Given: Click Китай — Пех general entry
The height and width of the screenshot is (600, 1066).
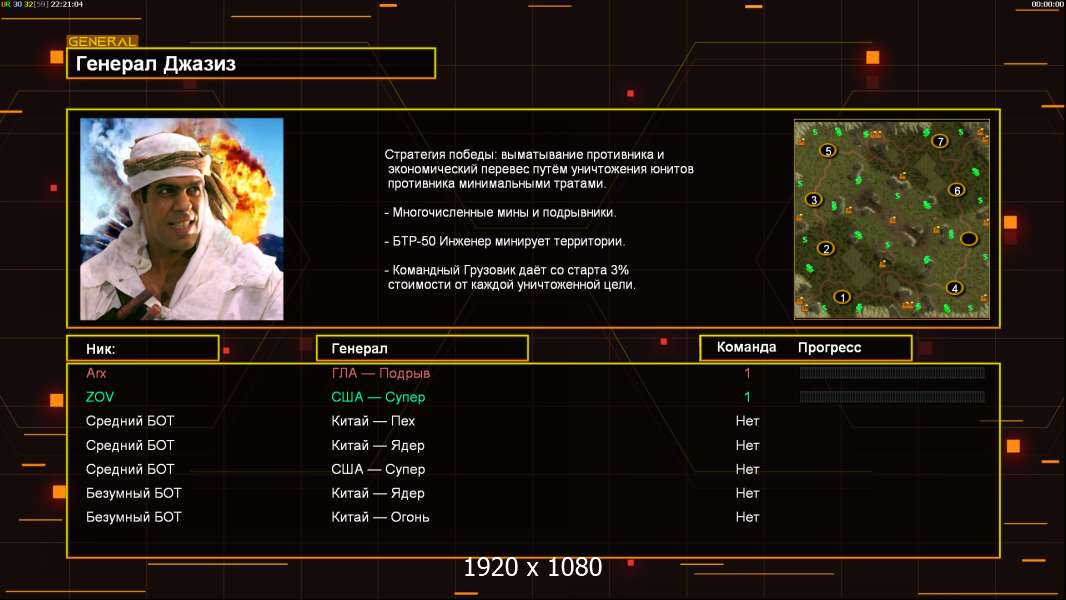Looking at the screenshot, I should coord(373,421).
